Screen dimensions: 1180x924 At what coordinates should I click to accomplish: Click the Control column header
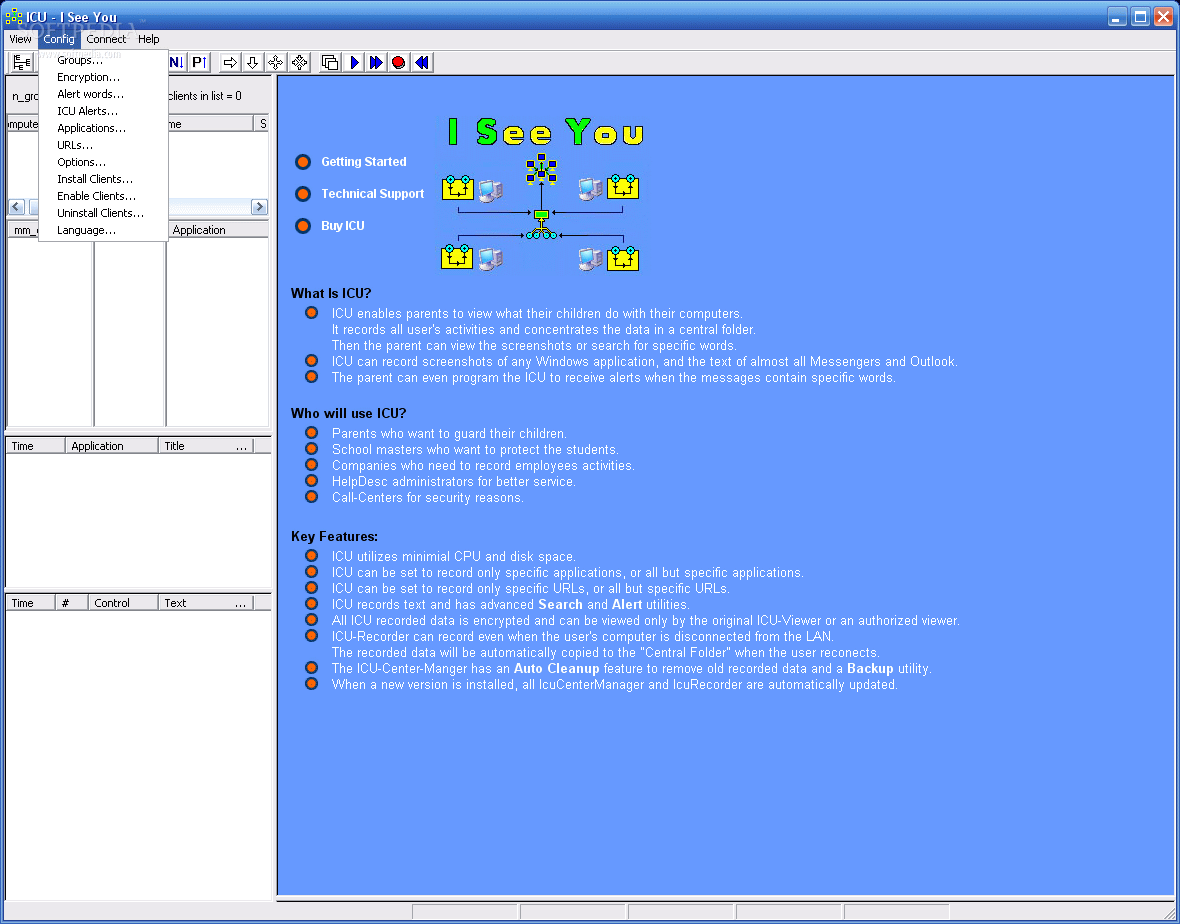[123, 603]
